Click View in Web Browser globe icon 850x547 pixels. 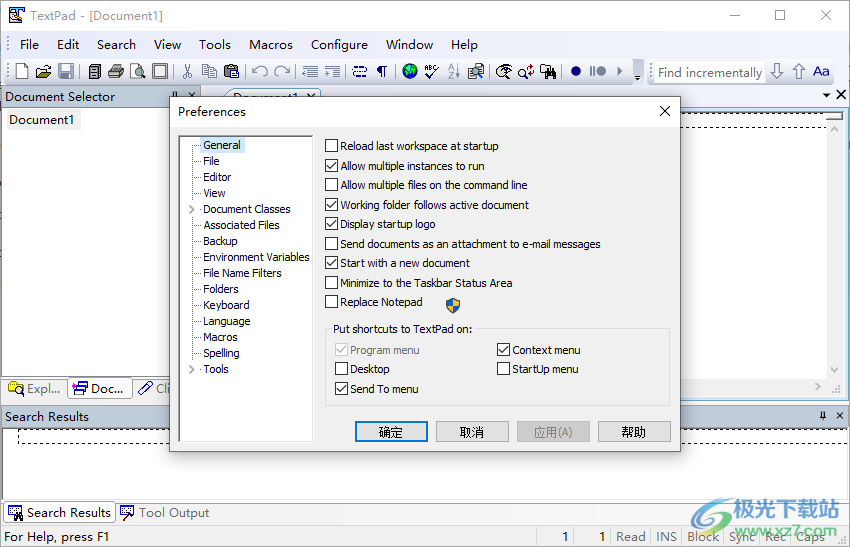click(x=410, y=71)
